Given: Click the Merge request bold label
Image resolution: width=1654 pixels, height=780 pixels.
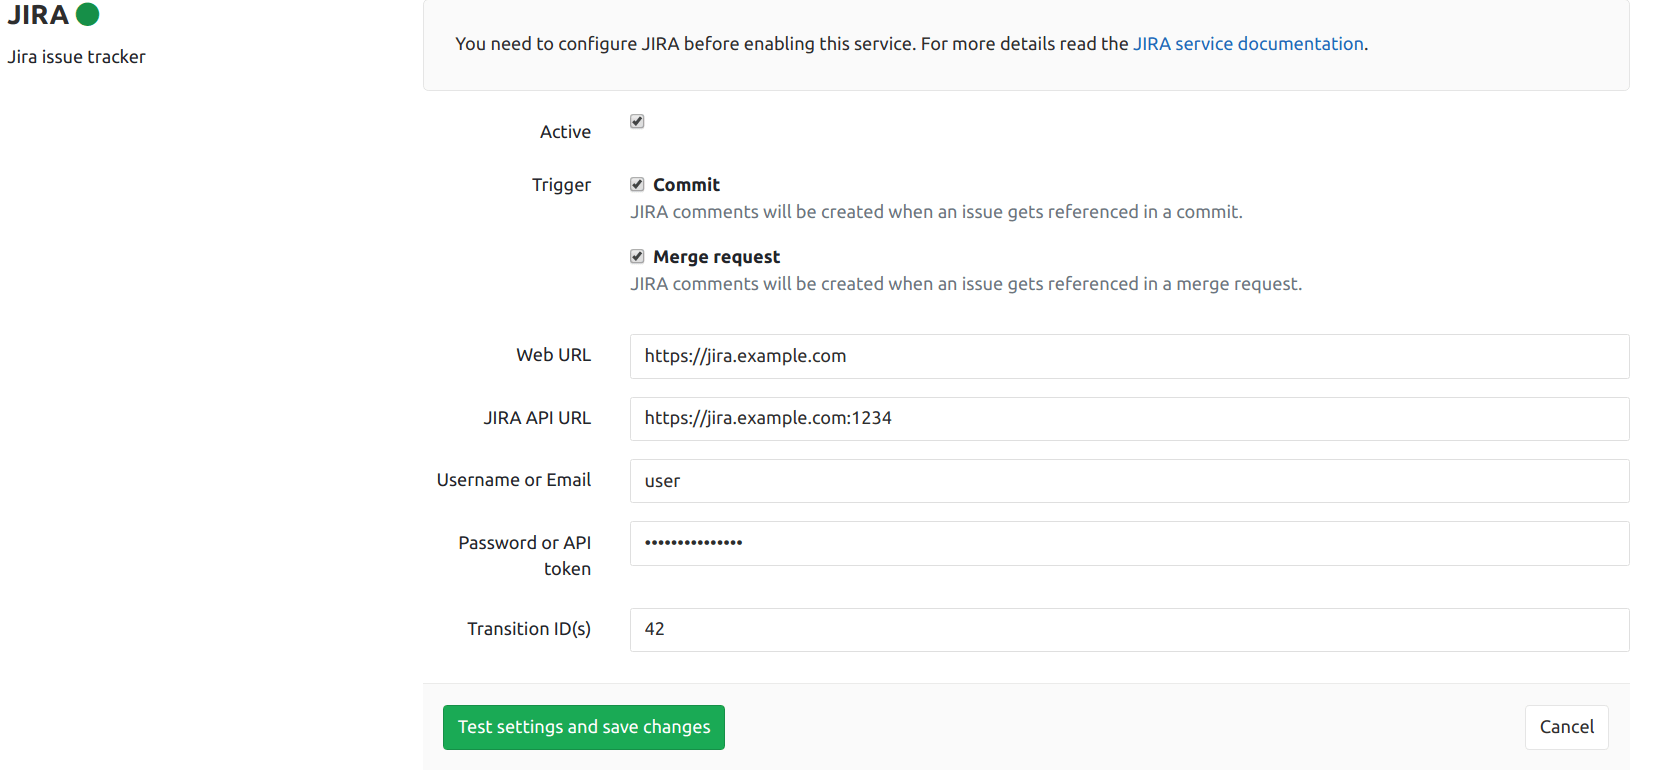Looking at the screenshot, I should [716, 256].
